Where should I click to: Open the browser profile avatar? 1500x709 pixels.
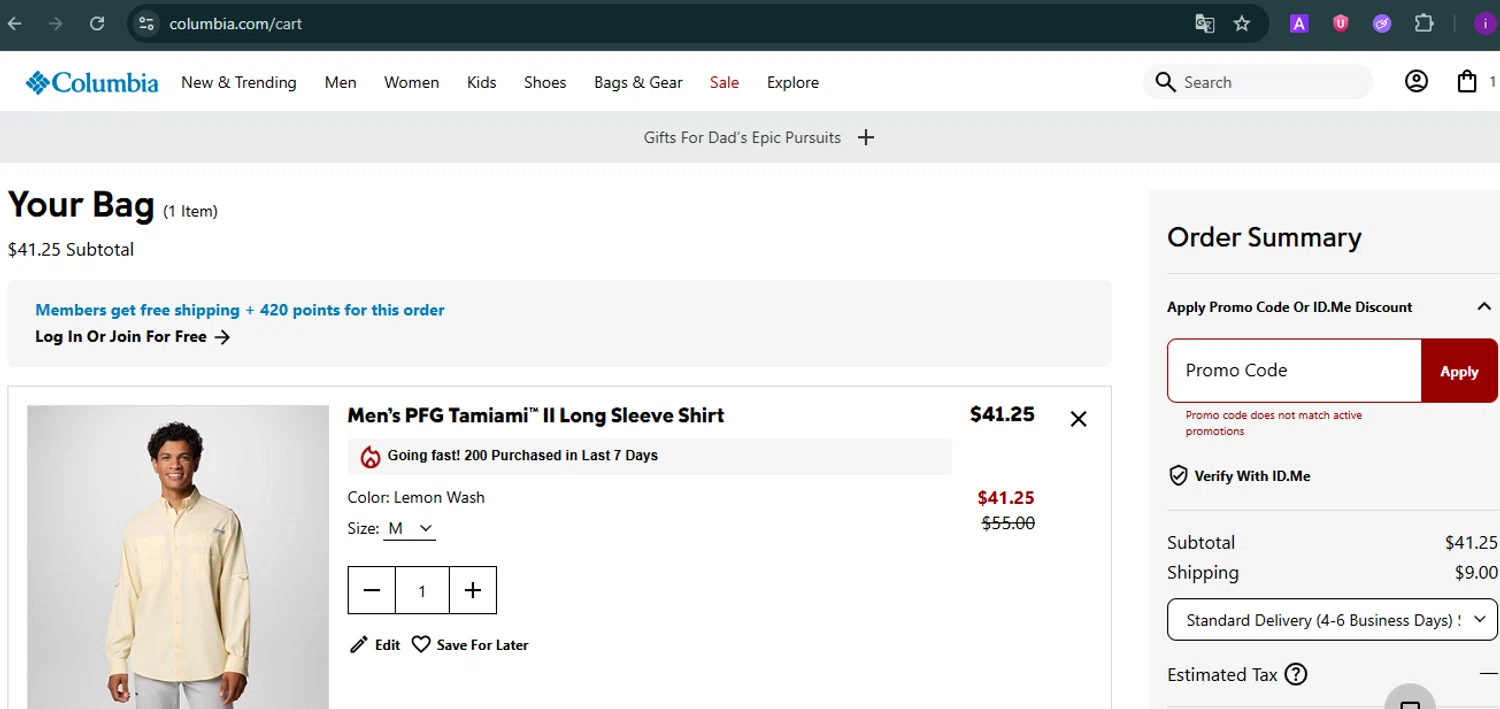coord(1486,24)
